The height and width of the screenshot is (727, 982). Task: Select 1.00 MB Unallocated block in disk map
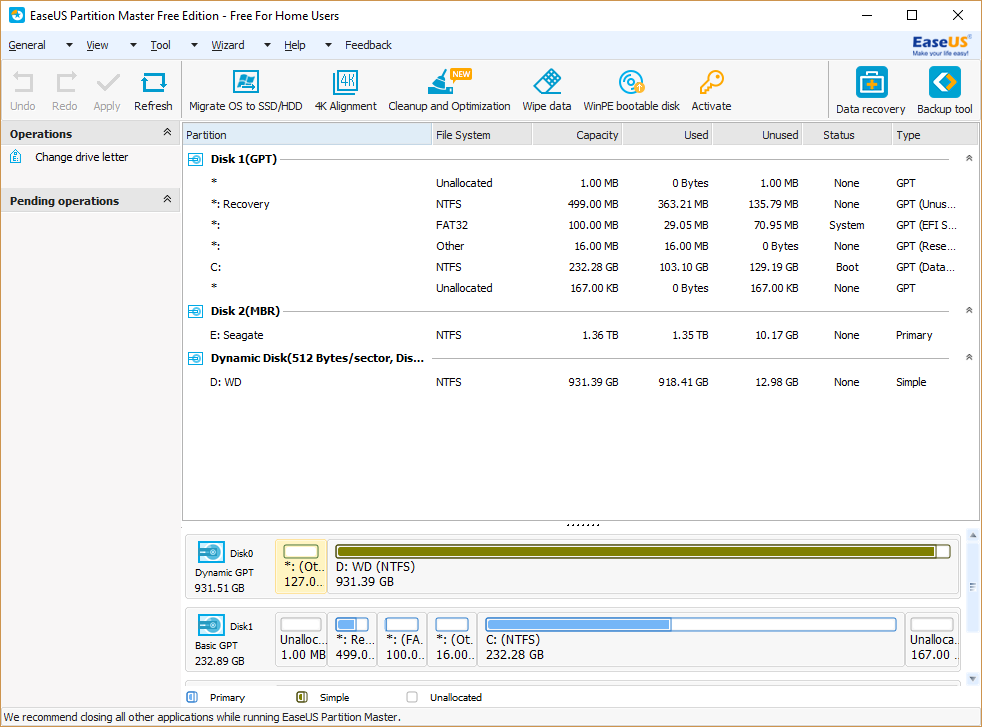pyautogui.click(x=301, y=639)
